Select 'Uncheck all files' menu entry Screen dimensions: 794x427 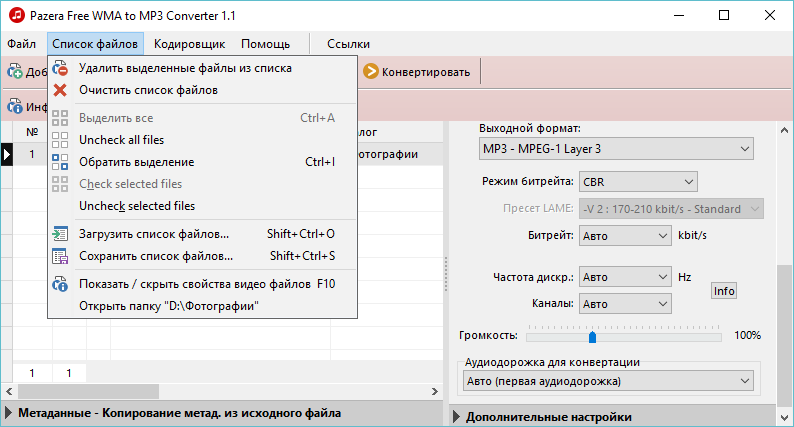(203, 140)
